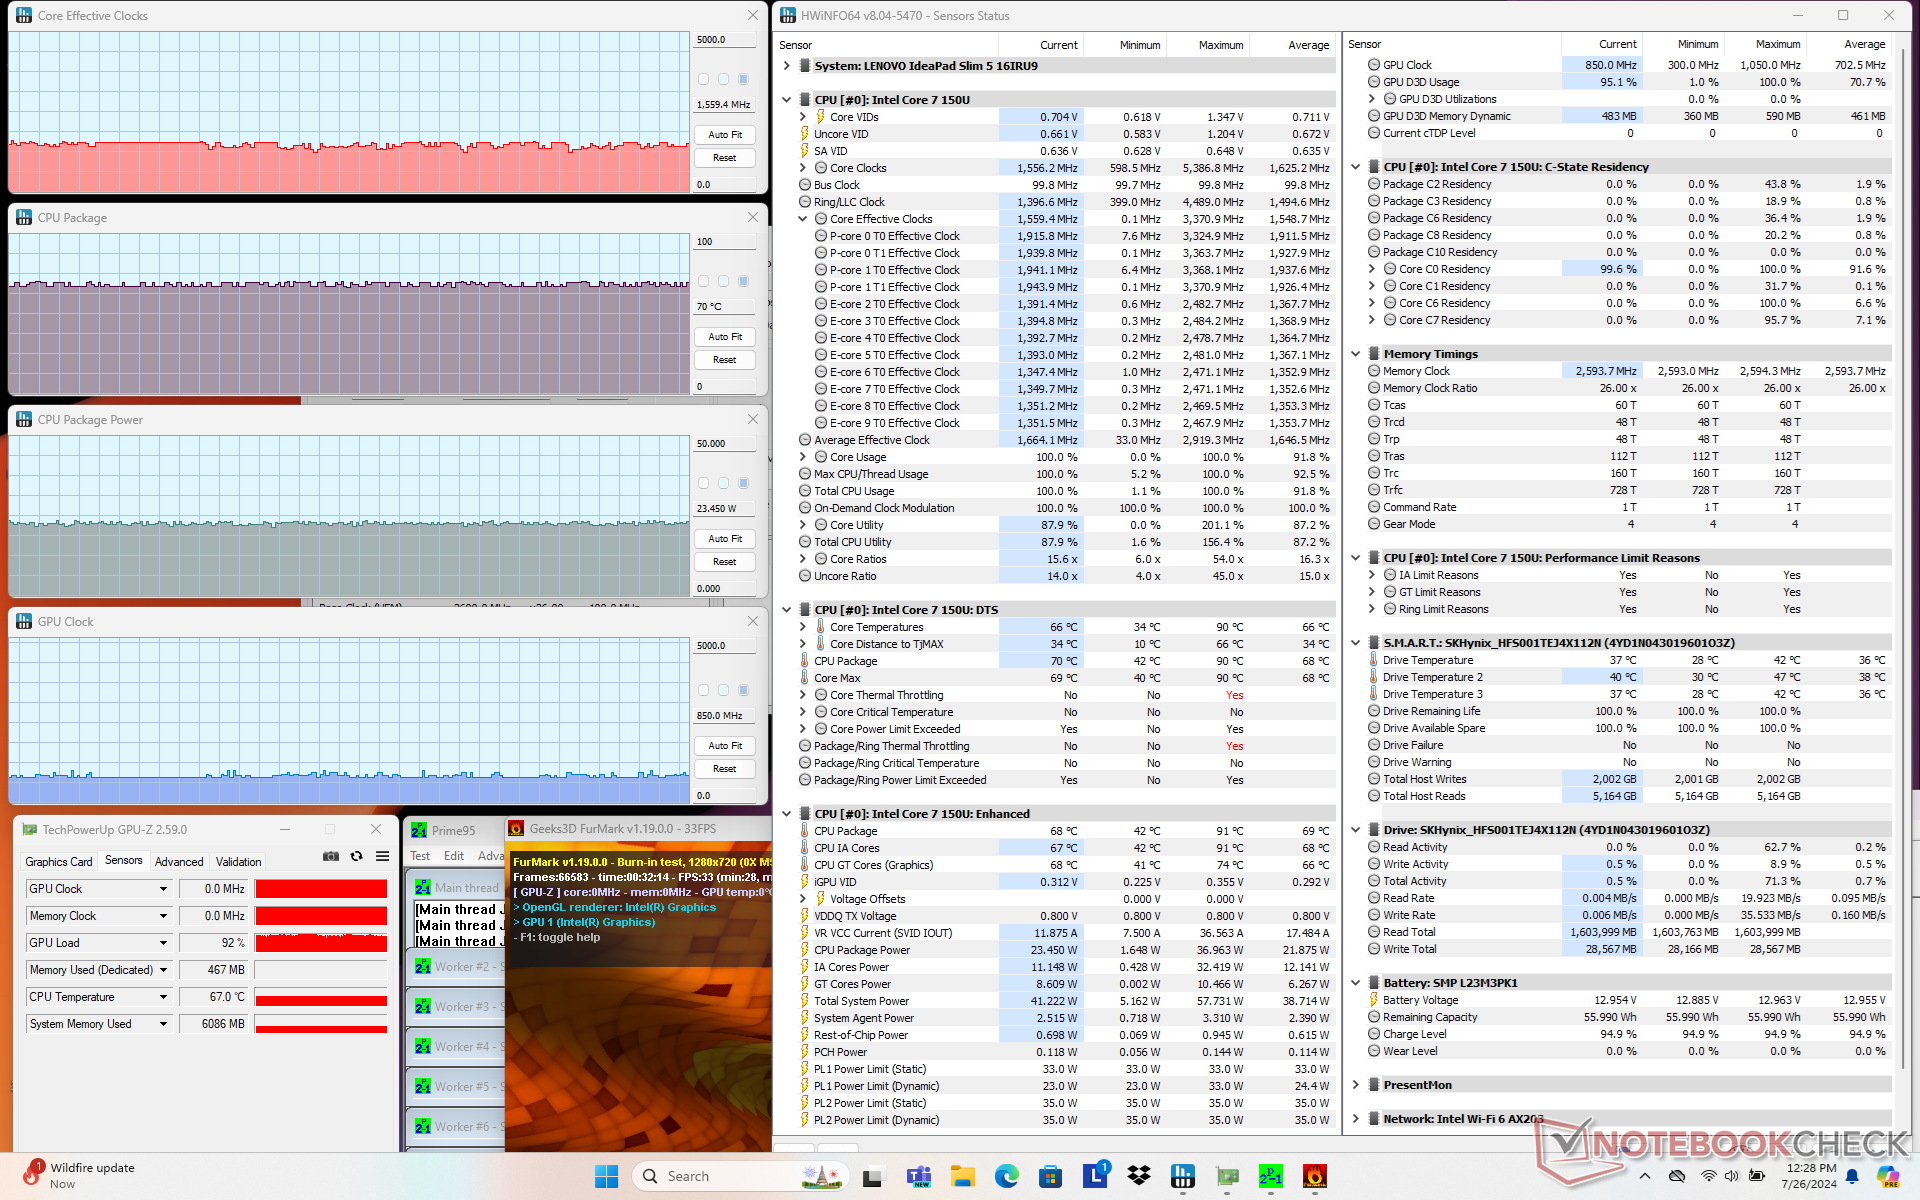This screenshot has width=1920, height=1200.
Task: Open the GPU Load sensor dropdown
Action: click(x=163, y=943)
